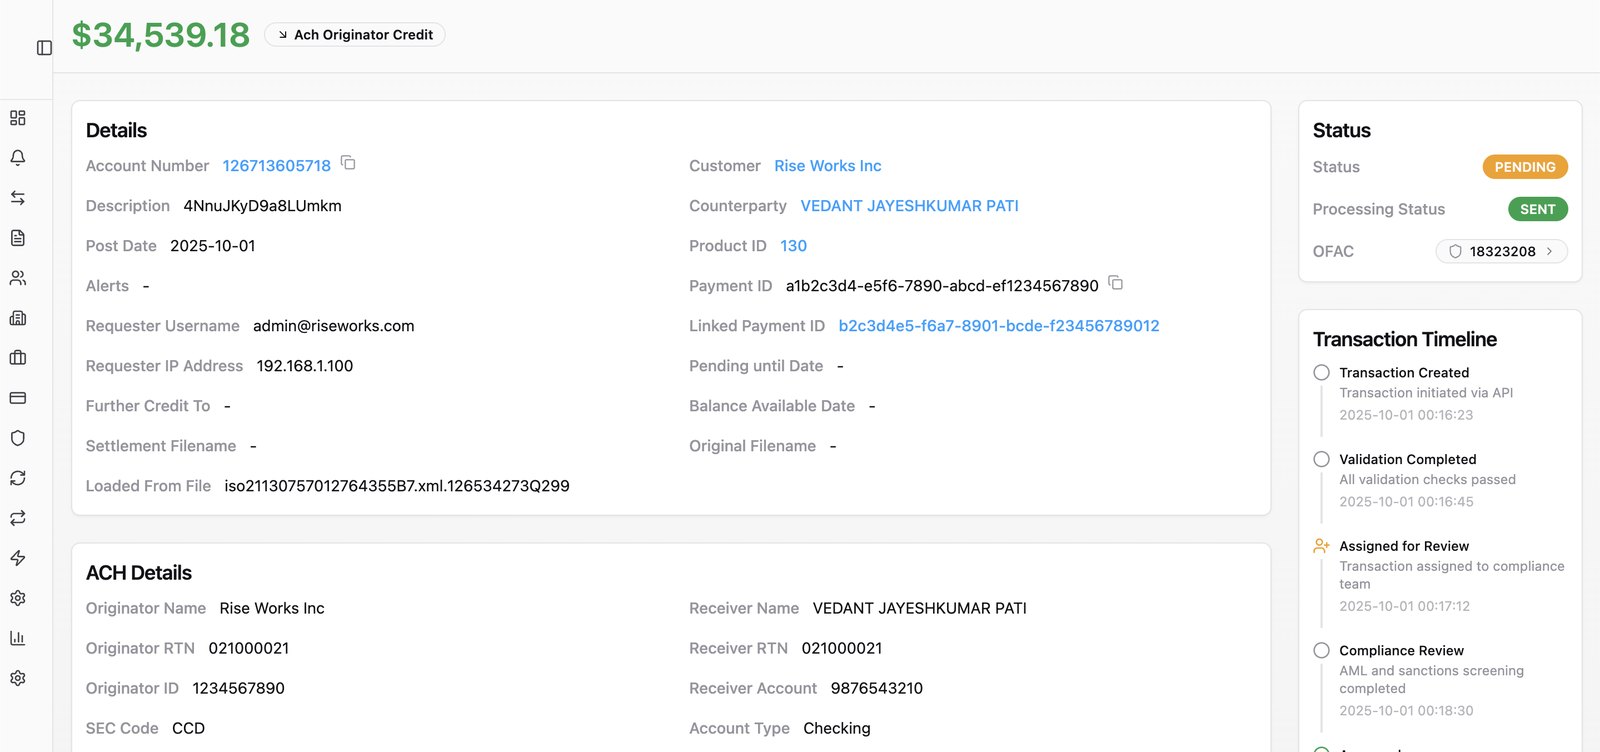1600x752 pixels.
Task: Open the shield compliance icon
Action: [x=18, y=438]
